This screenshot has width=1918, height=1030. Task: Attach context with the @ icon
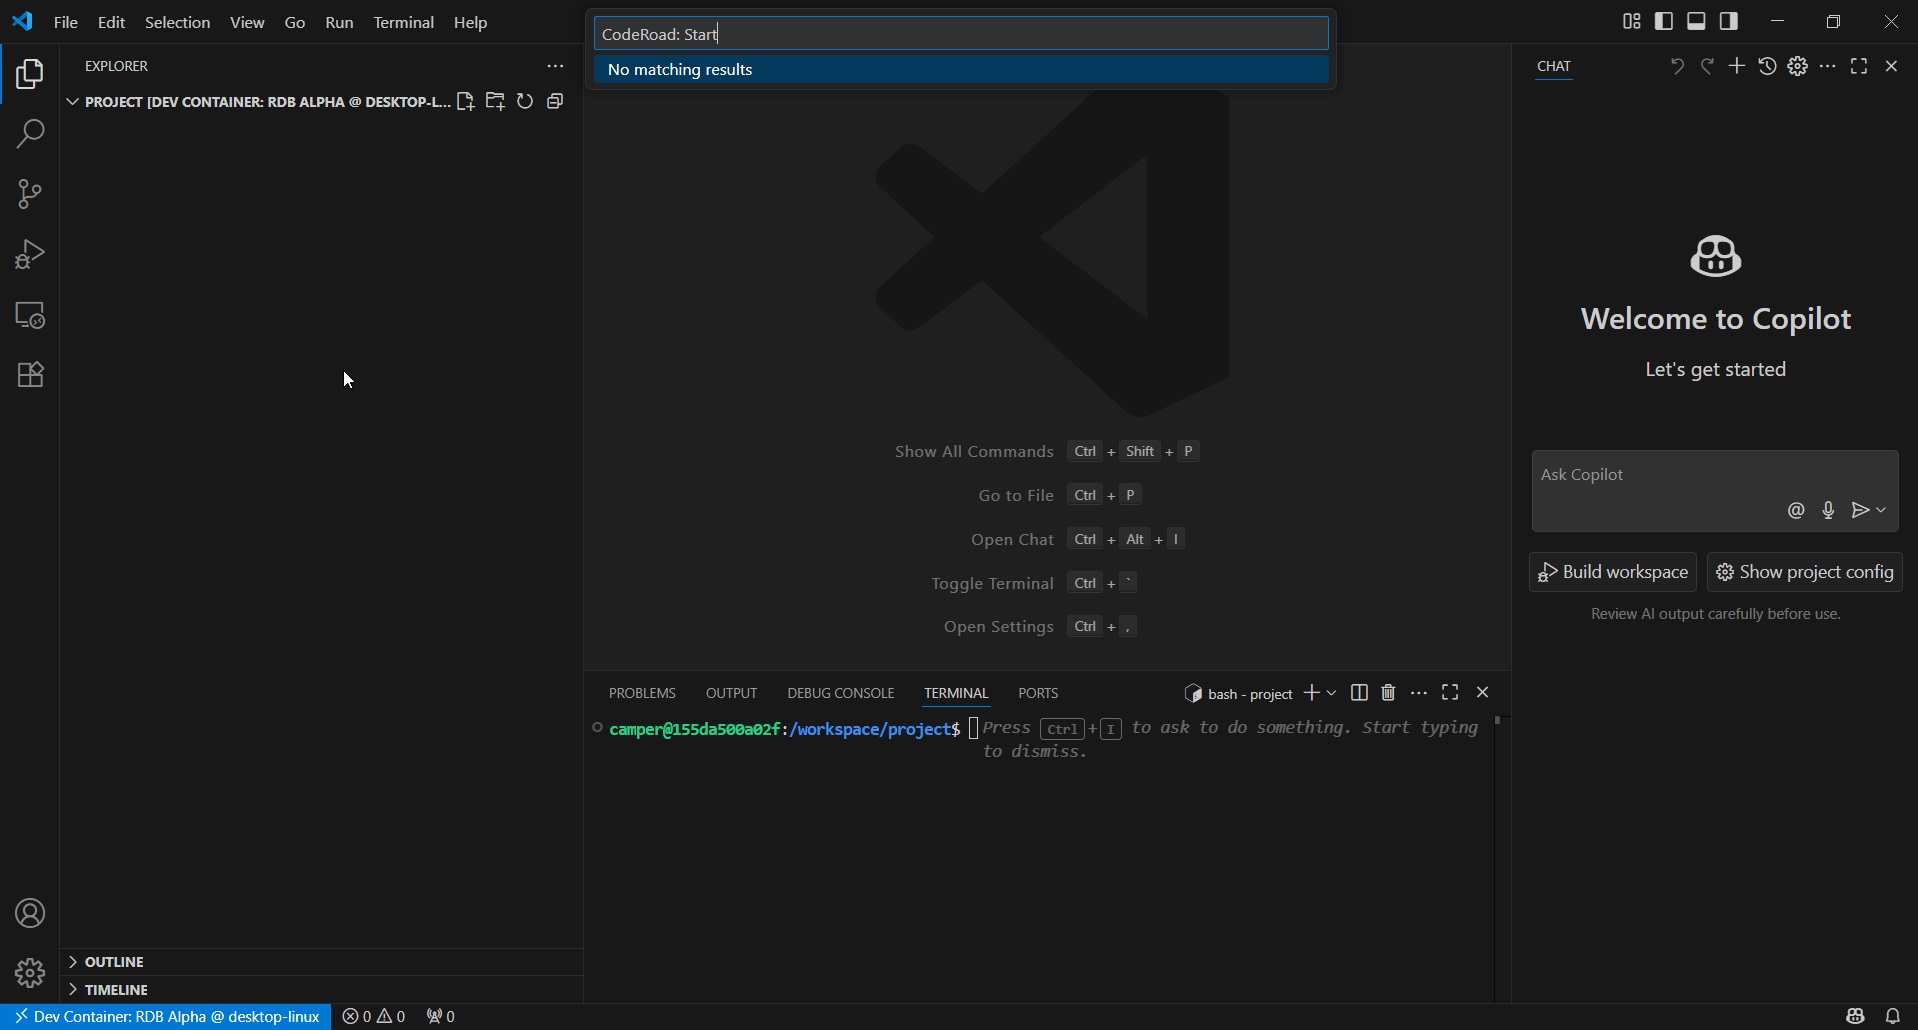tap(1796, 510)
